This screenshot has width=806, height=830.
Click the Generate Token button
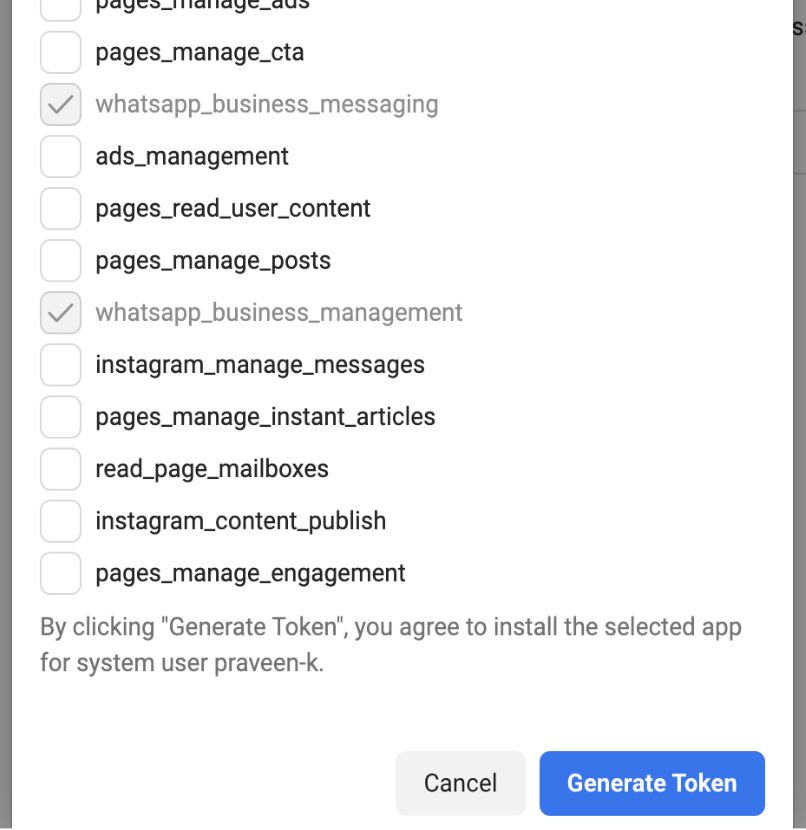(x=652, y=783)
